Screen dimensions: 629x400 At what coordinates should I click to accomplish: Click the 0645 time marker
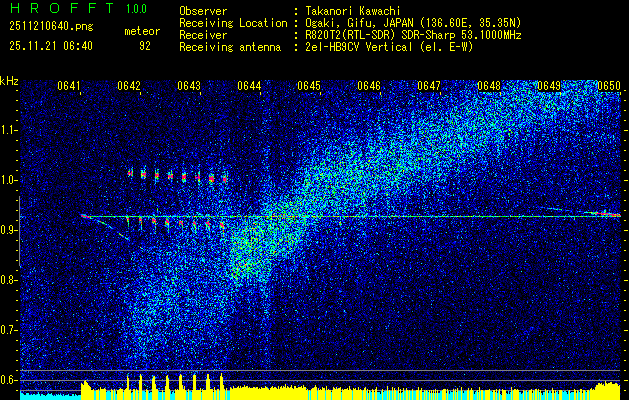[309, 86]
